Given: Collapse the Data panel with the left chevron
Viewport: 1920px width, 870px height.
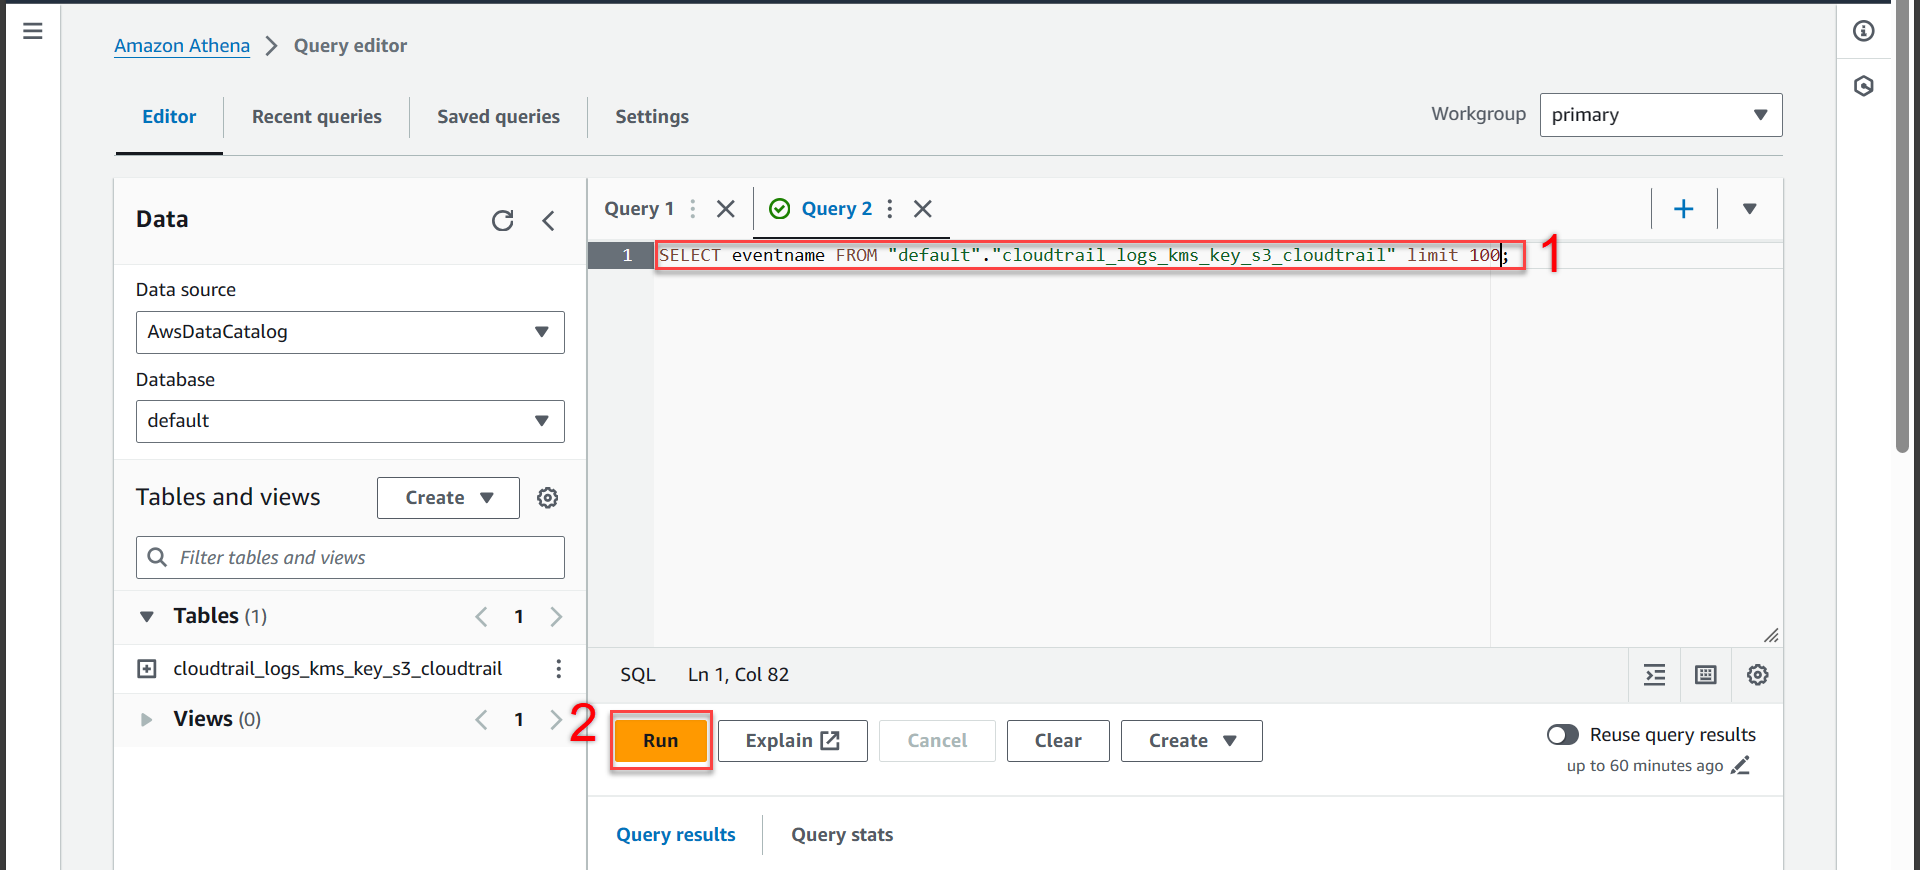Looking at the screenshot, I should coord(548,220).
